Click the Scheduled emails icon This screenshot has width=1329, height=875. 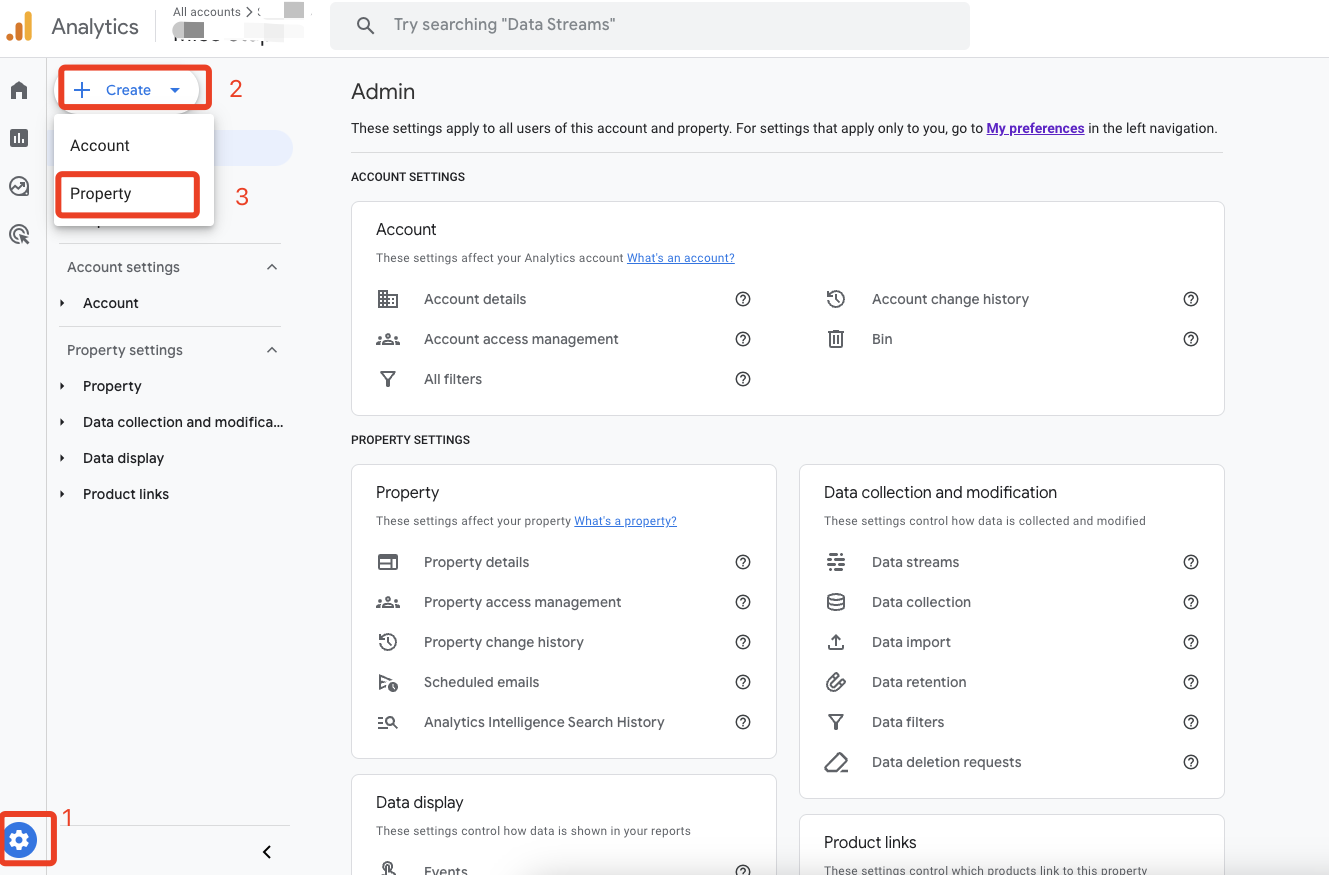388,682
